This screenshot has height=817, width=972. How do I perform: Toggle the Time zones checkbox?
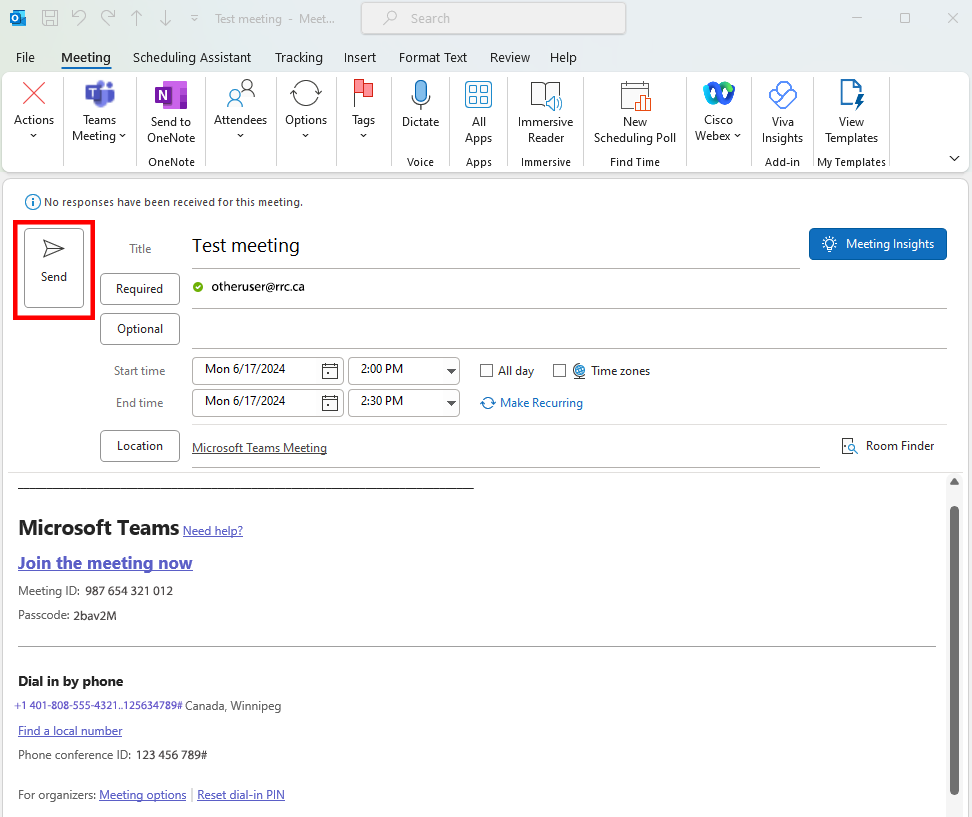tap(559, 371)
